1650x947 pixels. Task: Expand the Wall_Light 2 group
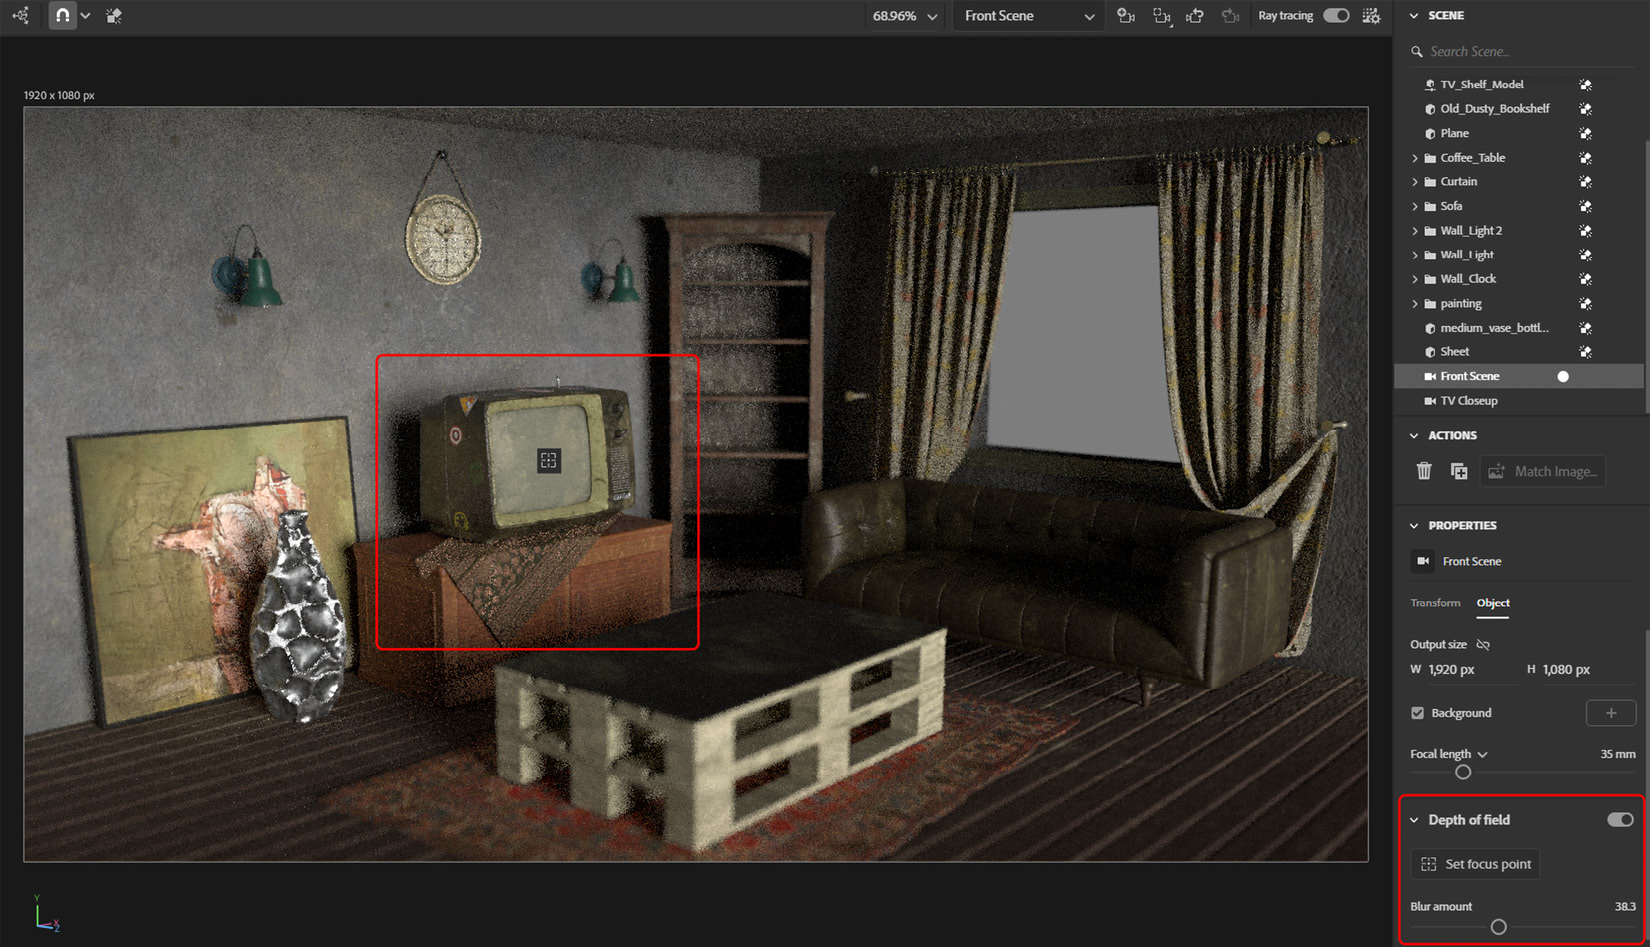(1415, 231)
